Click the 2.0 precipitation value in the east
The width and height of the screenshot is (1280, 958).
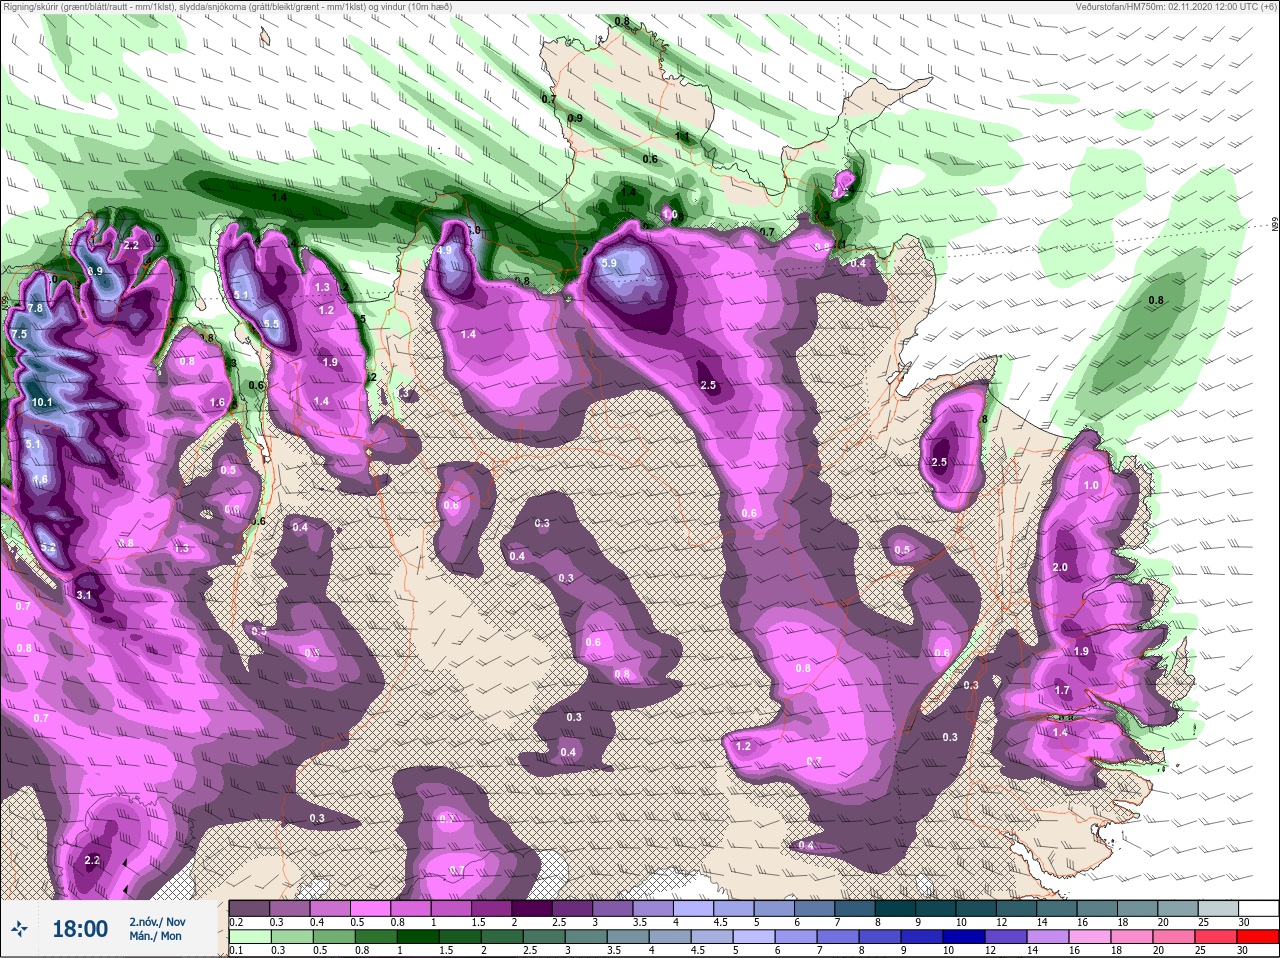pyautogui.click(x=1060, y=567)
